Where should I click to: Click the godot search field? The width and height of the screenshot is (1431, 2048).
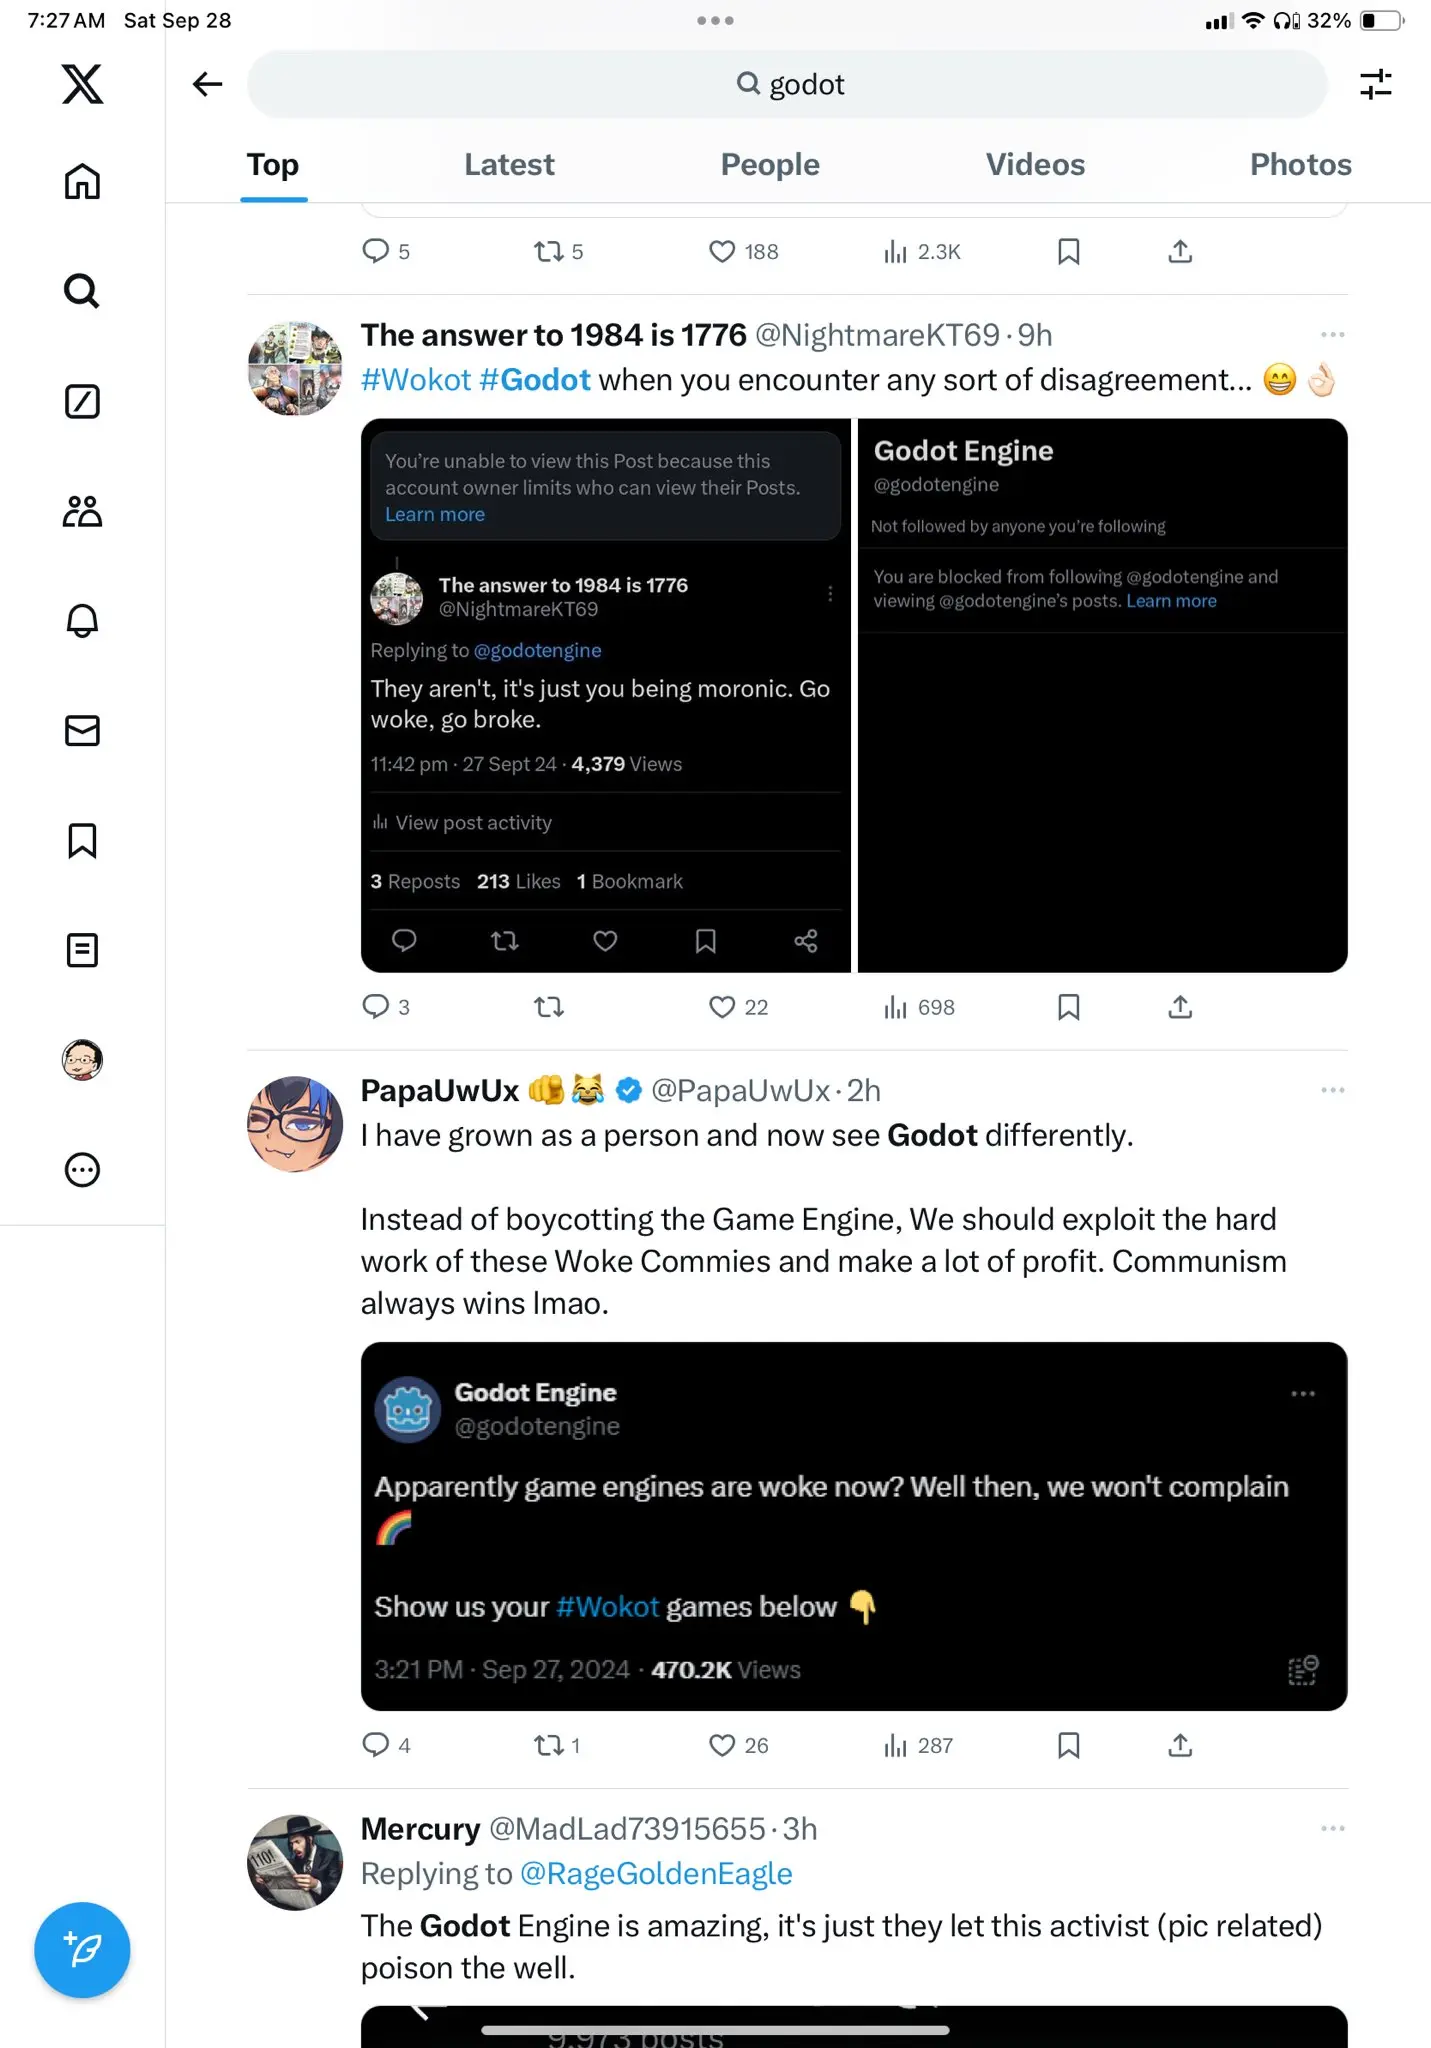click(787, 84)
